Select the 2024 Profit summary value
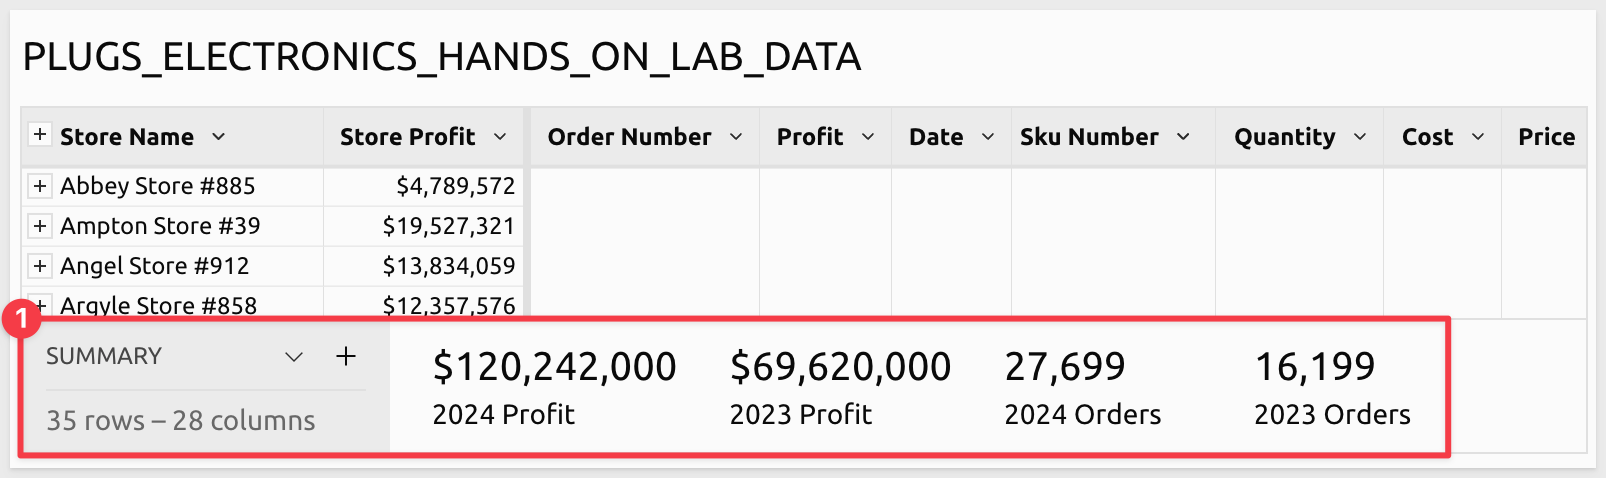 point(554,368)
